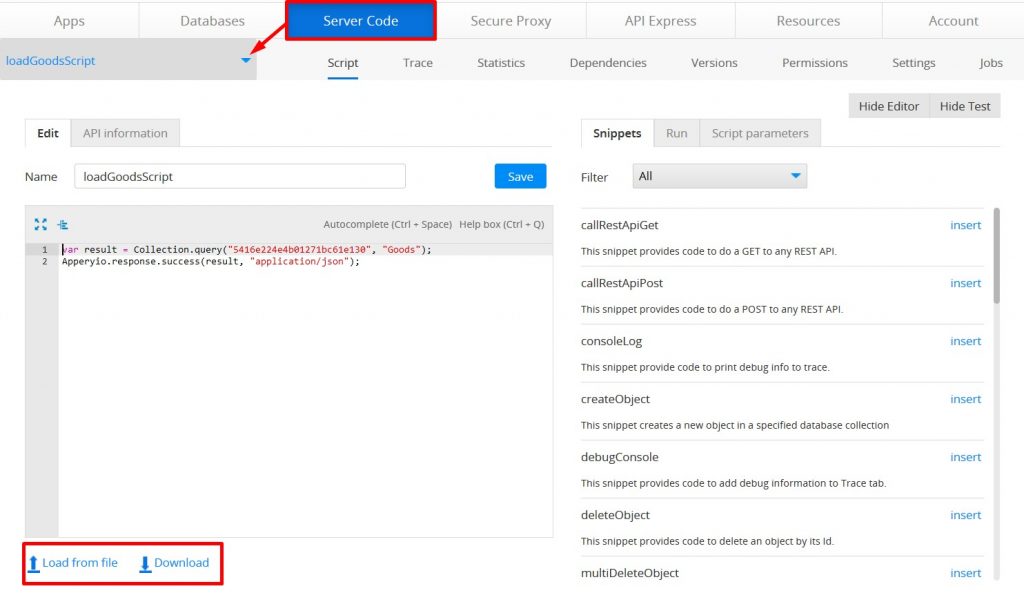This screenshot has height=593, width=1024.
Task: Open the Resources tab
Action: [x=808, y=20]
